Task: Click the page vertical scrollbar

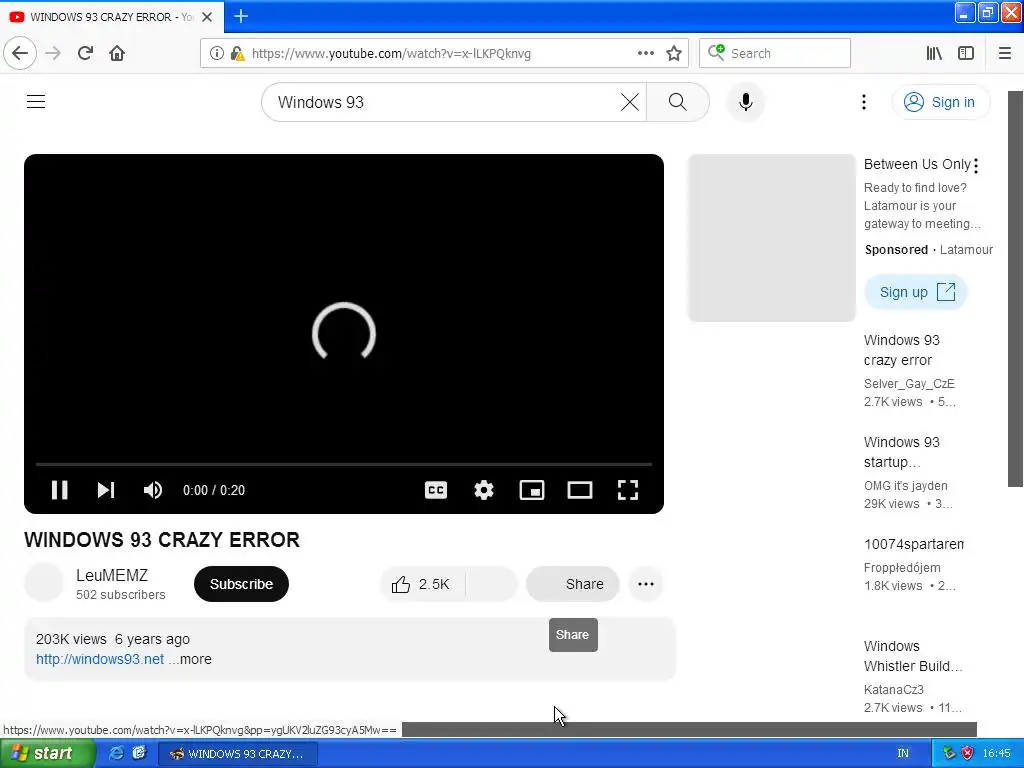Action: coord(1015,288)
